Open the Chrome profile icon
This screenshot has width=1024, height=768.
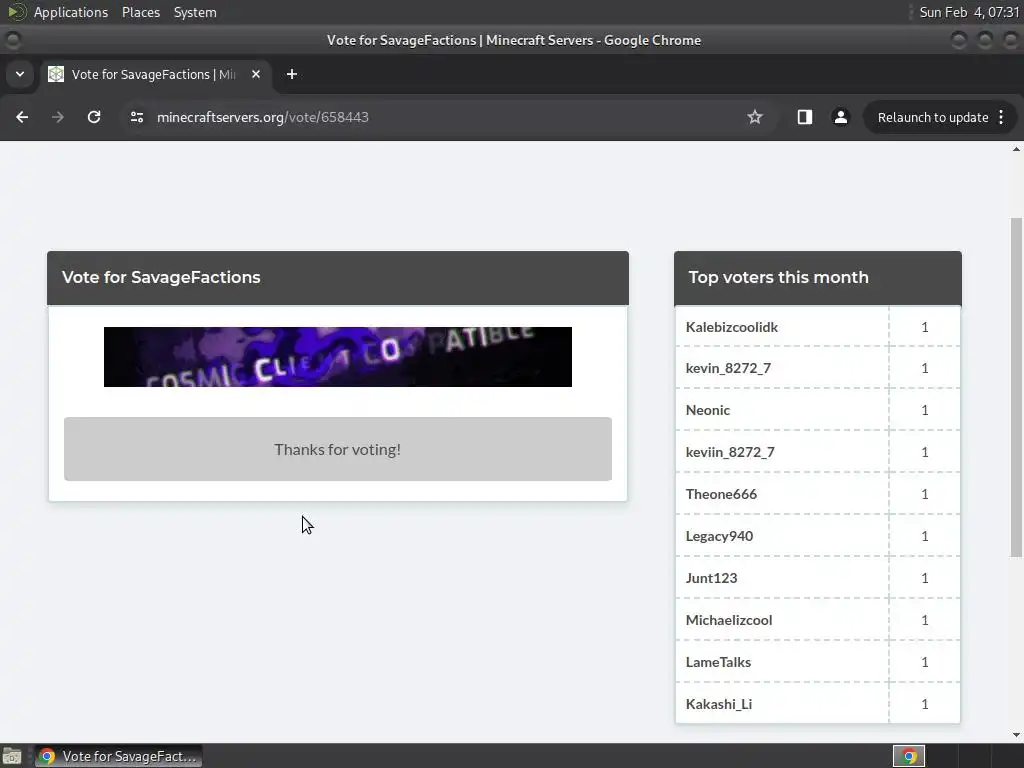tap(840, 117)
